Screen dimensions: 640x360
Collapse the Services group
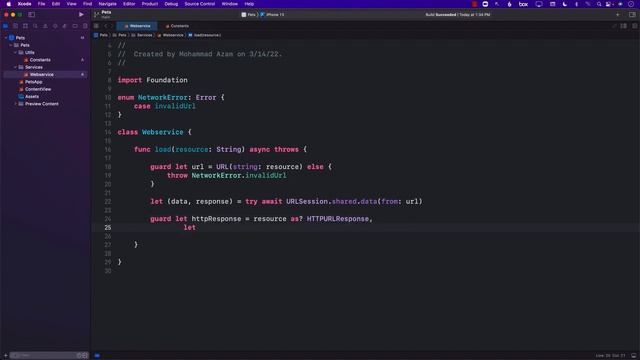16,67
